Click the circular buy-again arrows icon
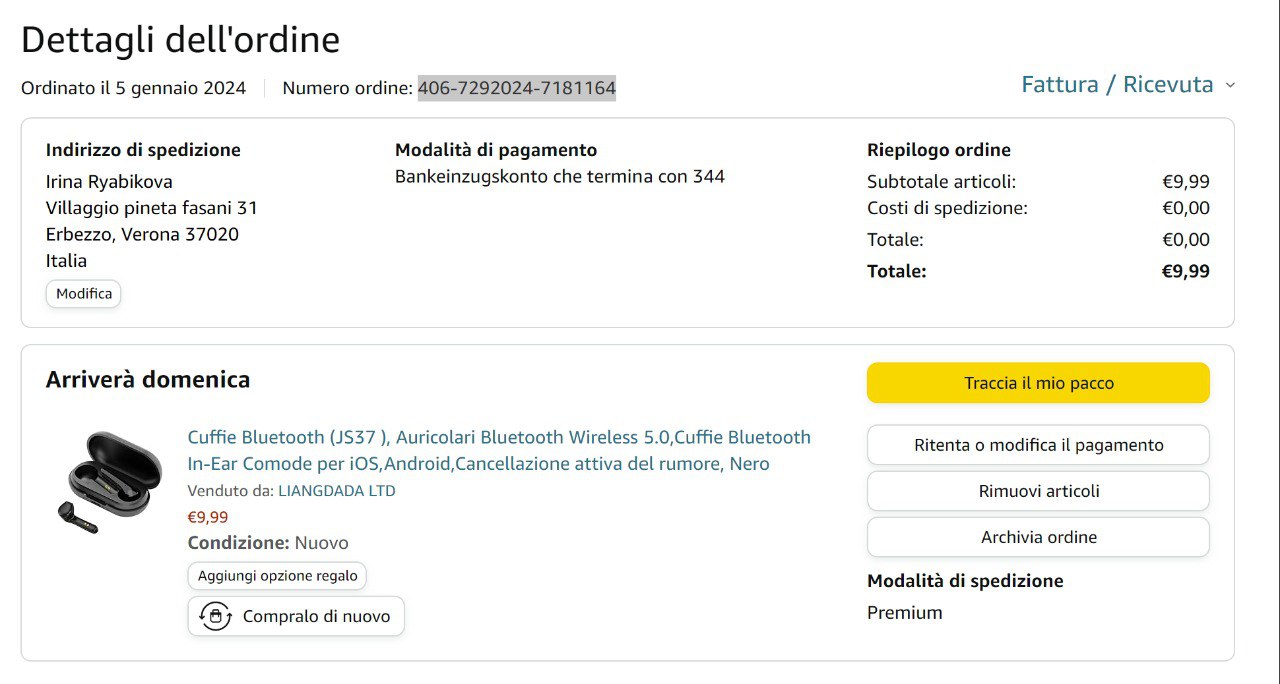This screenshot has width=1280, height=684. (215, 616)
